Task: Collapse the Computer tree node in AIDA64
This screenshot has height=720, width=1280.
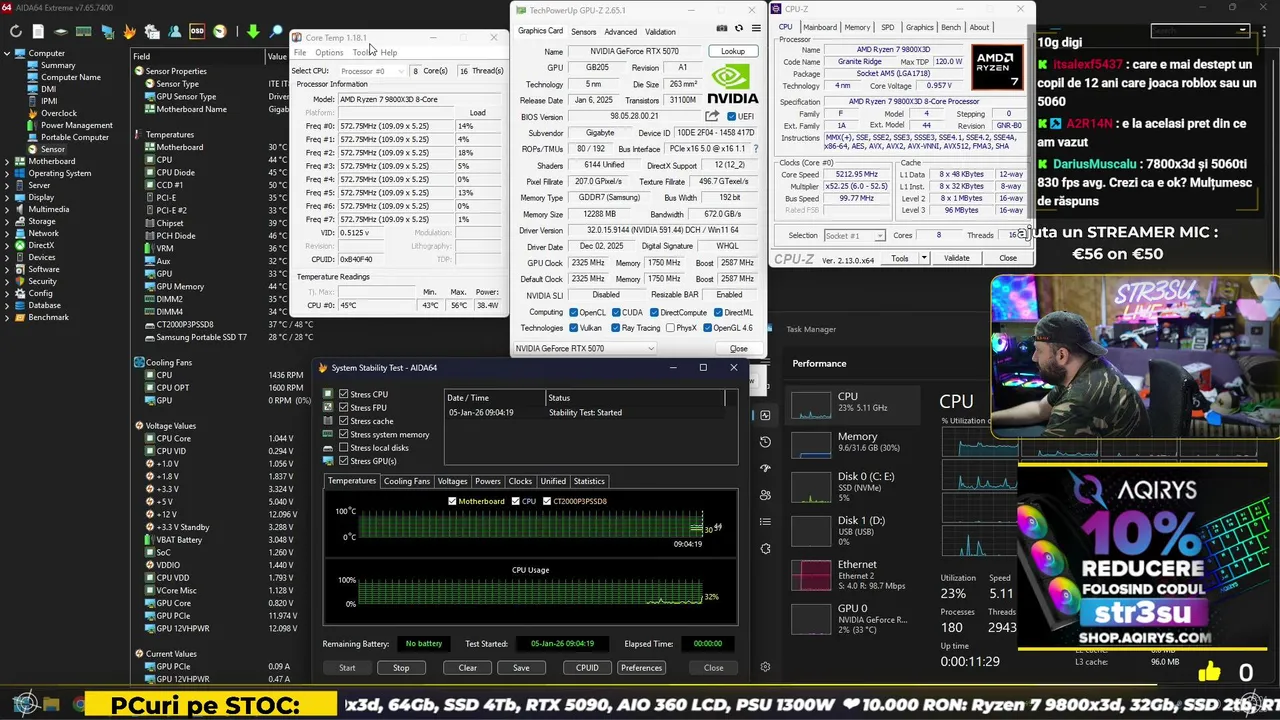Action: 8,53
